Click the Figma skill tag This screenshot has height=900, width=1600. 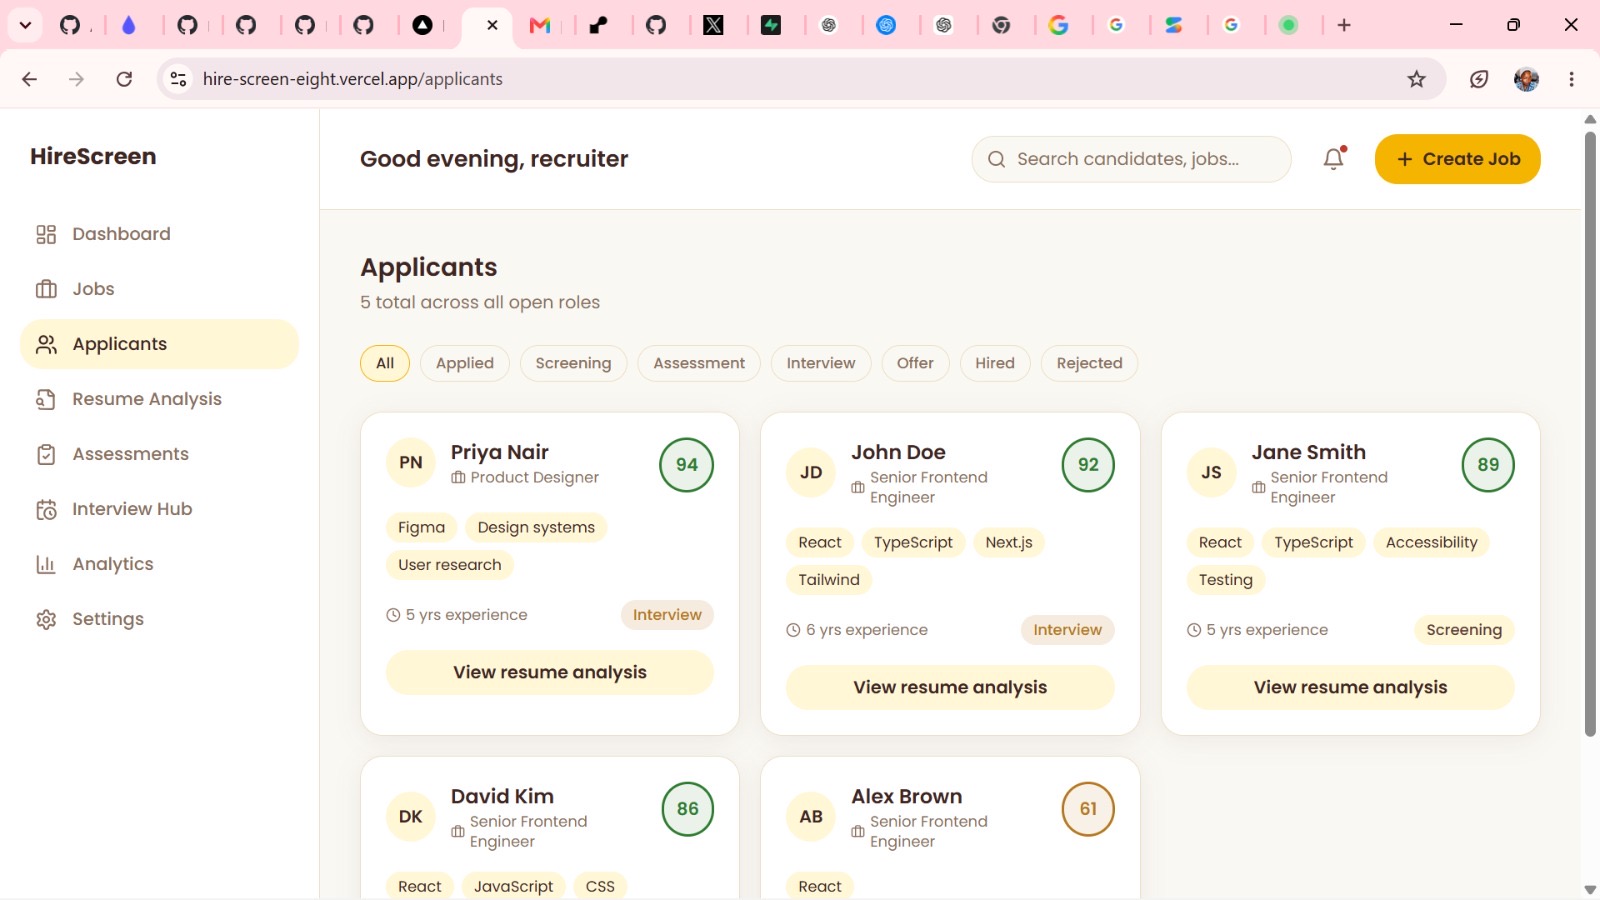421,528
